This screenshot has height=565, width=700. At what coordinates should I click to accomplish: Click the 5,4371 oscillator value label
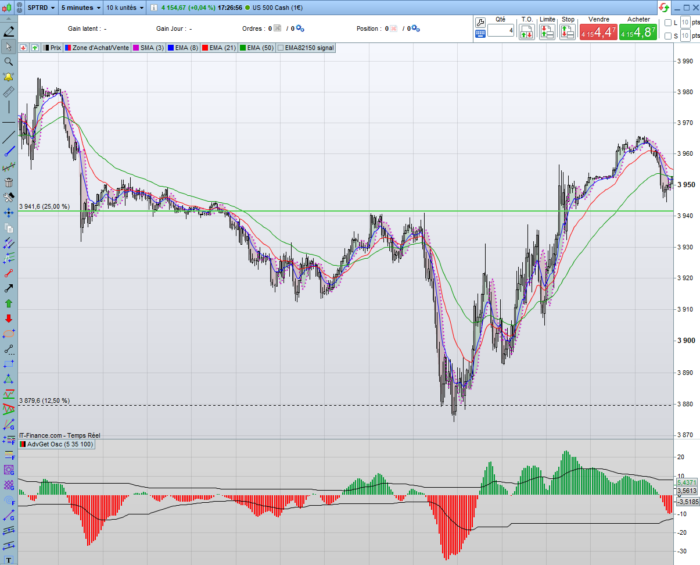point(687,483)
